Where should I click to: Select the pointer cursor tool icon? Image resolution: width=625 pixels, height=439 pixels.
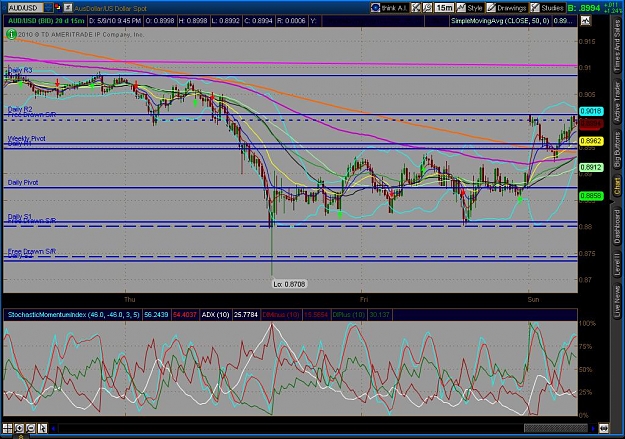(42, 428)
